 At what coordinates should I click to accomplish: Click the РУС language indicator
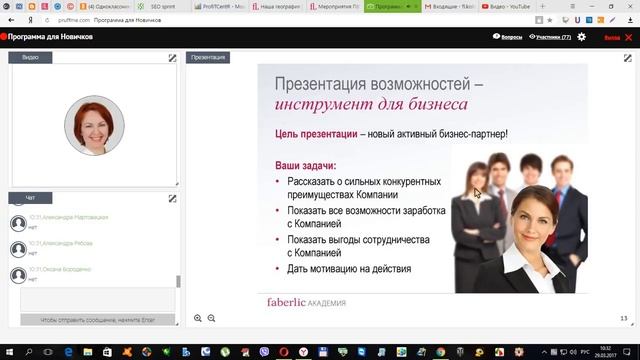(585, 352)
